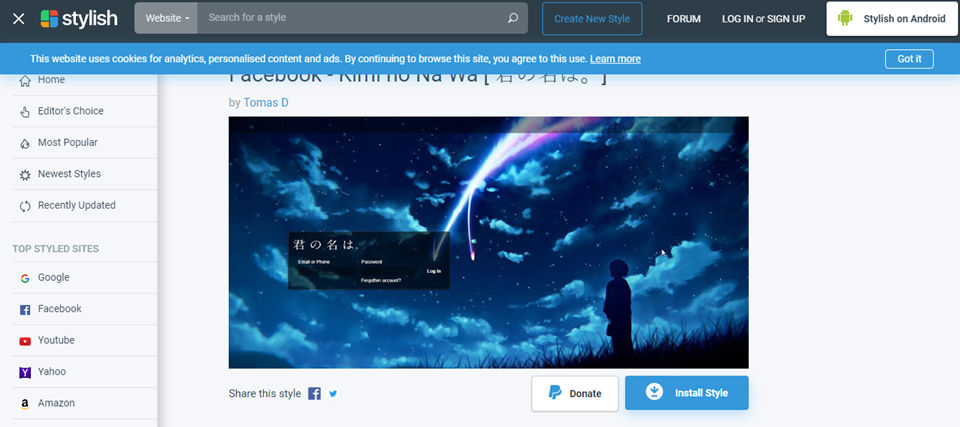Screen dimensions: 960x427
Task: Open the LOG IN link
Action: pyautogui.click(x=737, y=19)
